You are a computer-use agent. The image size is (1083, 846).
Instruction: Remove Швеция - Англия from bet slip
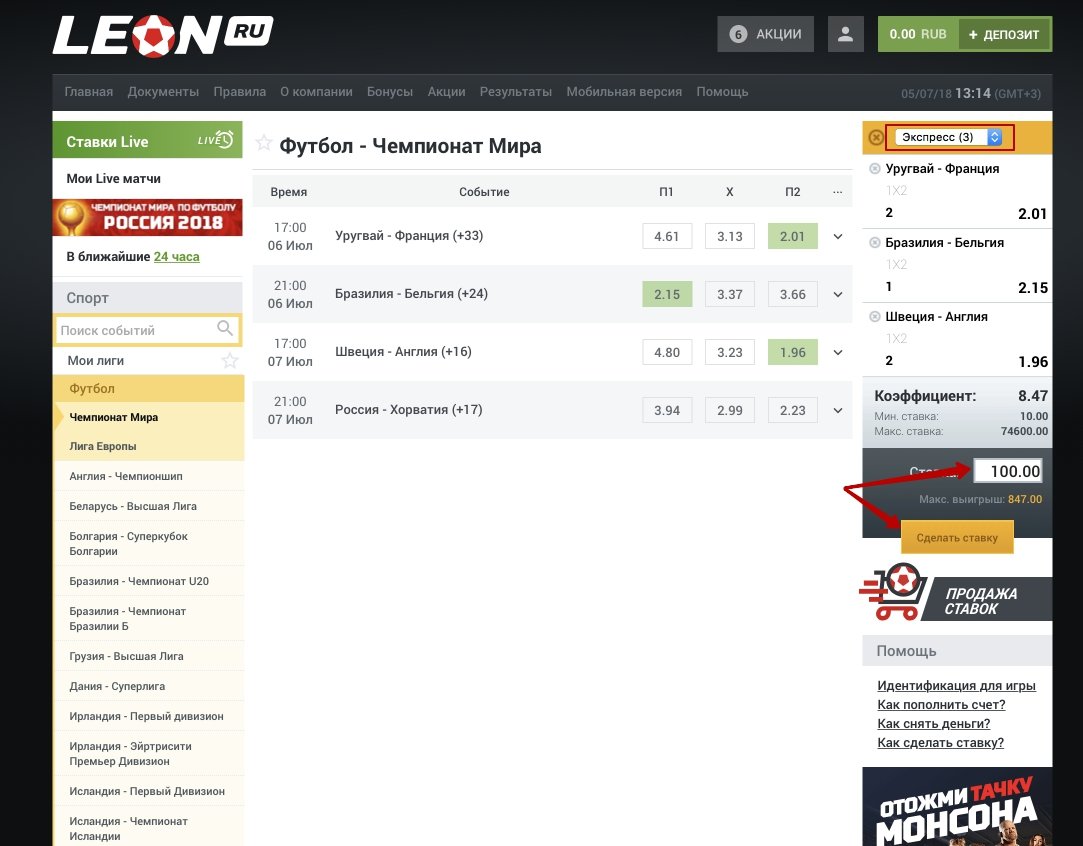pyautogui.click(x=874, y=316)
